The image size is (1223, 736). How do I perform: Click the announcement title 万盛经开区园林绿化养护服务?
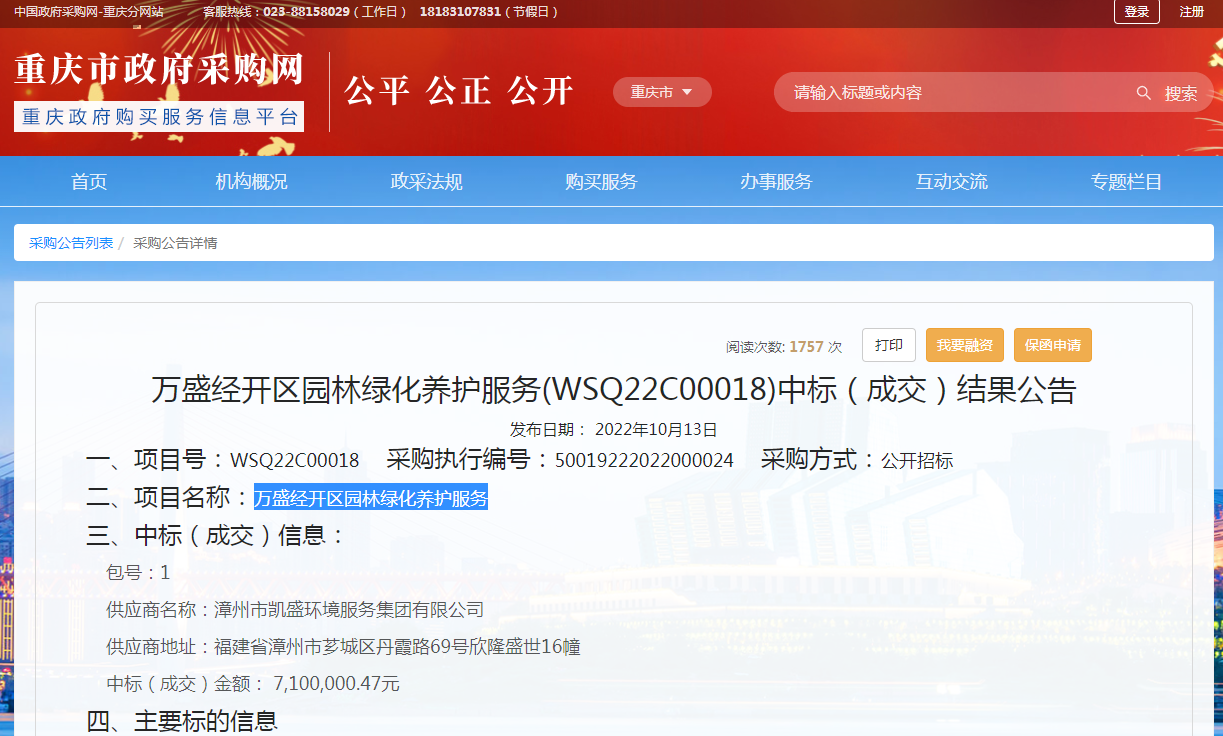[x=613, y=390]
